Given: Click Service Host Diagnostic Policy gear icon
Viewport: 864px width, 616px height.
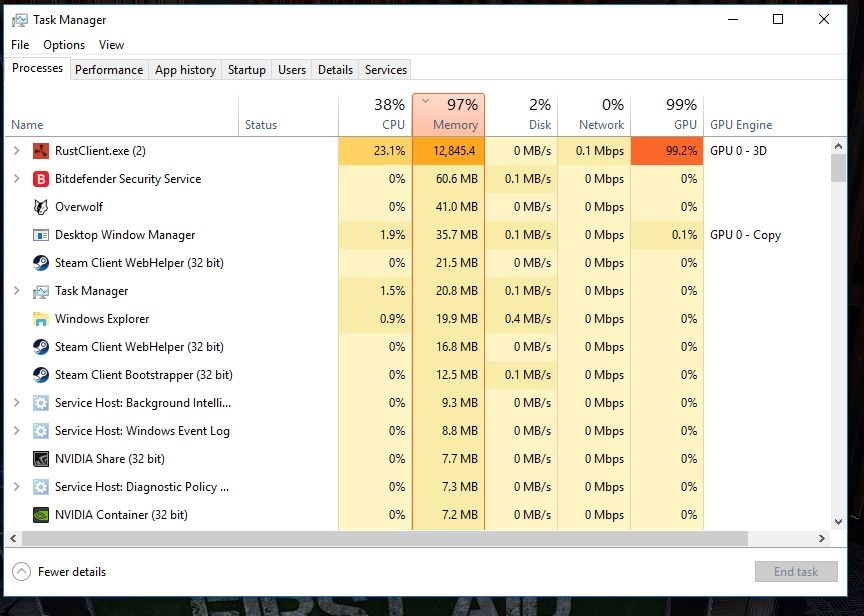Looking at the screenshot, I should coord(41,487).
